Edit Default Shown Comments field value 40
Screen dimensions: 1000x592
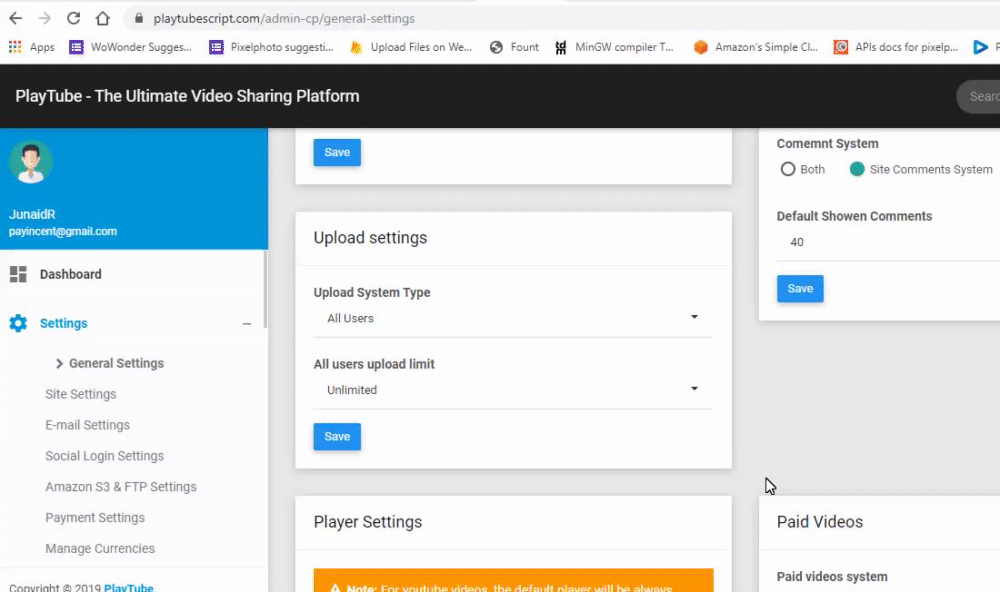pos(888,242)
